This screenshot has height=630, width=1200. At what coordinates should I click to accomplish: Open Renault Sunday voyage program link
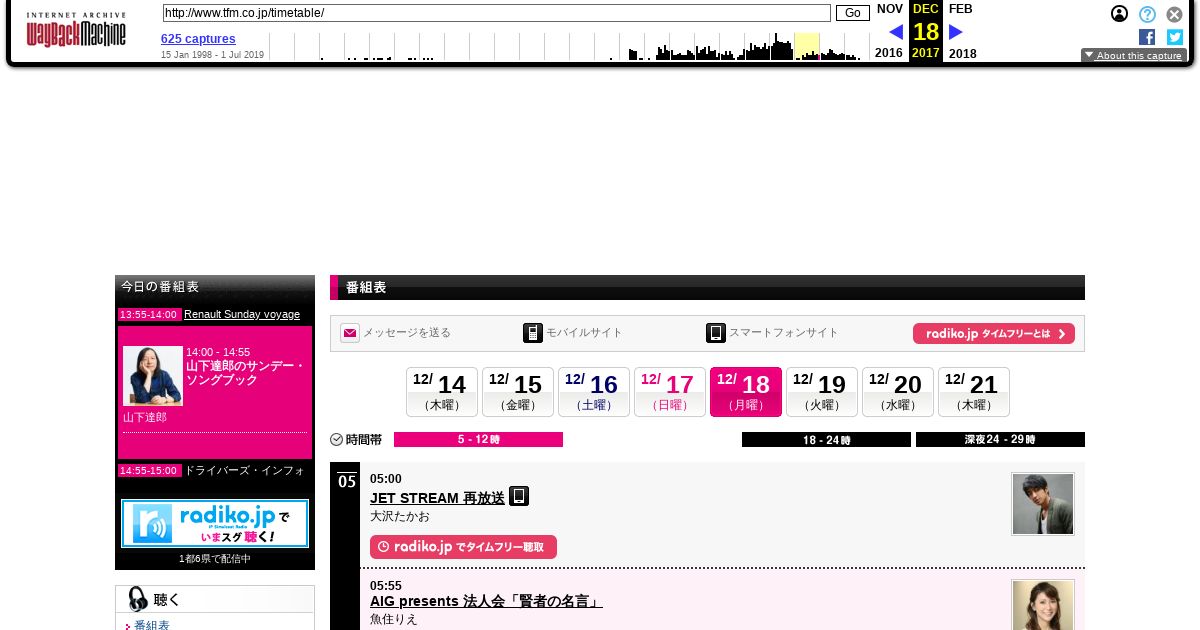[x=242, y=314]
